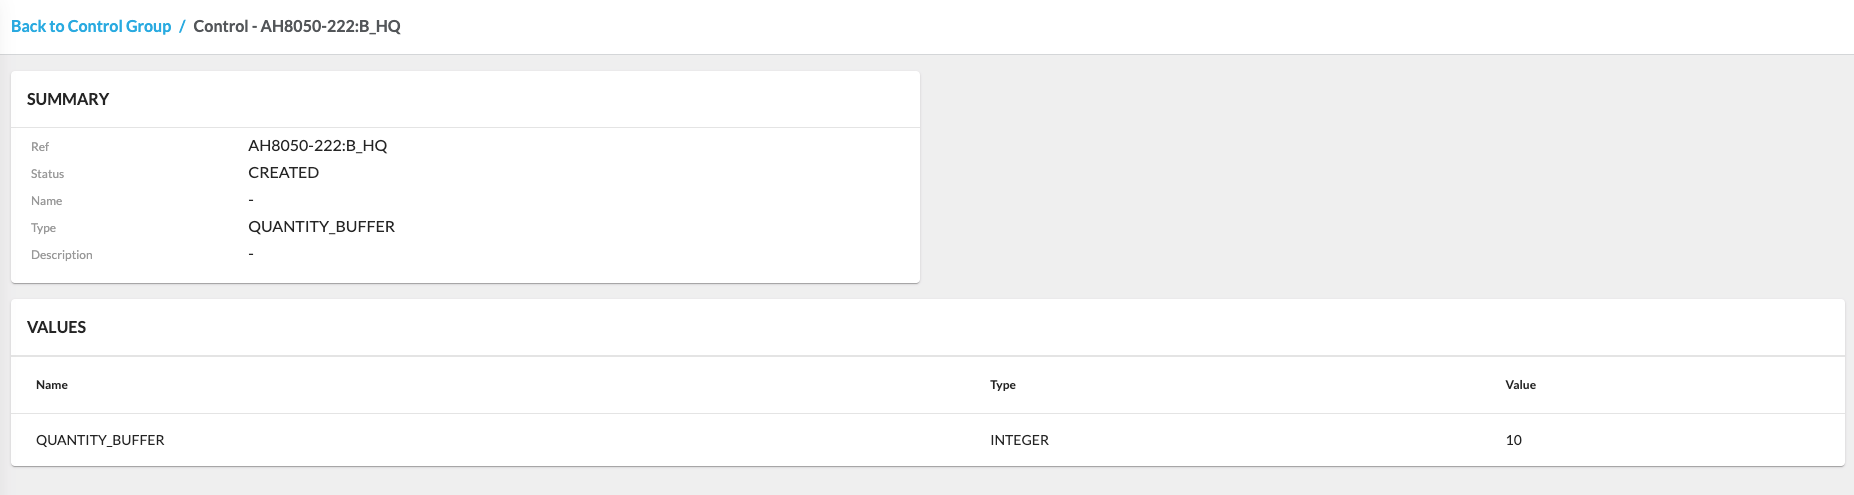1854x495 pixels.
Task: Click the Ref value AH8050-222:B_HQ
Action: pos(317,146)
